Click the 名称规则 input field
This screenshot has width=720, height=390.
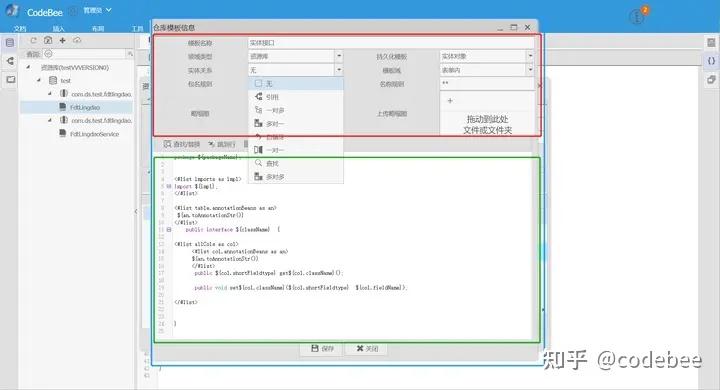[487, 83]
